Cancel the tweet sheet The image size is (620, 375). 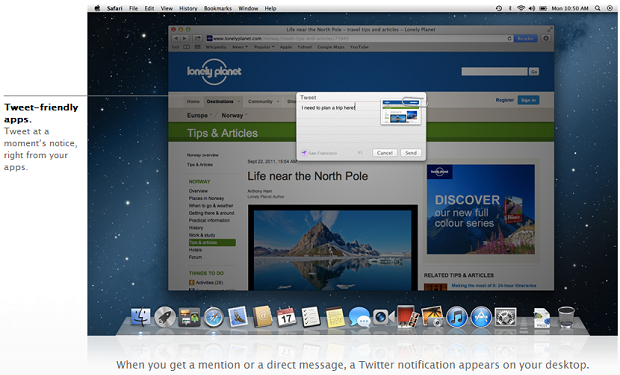(x=385, y=153)
